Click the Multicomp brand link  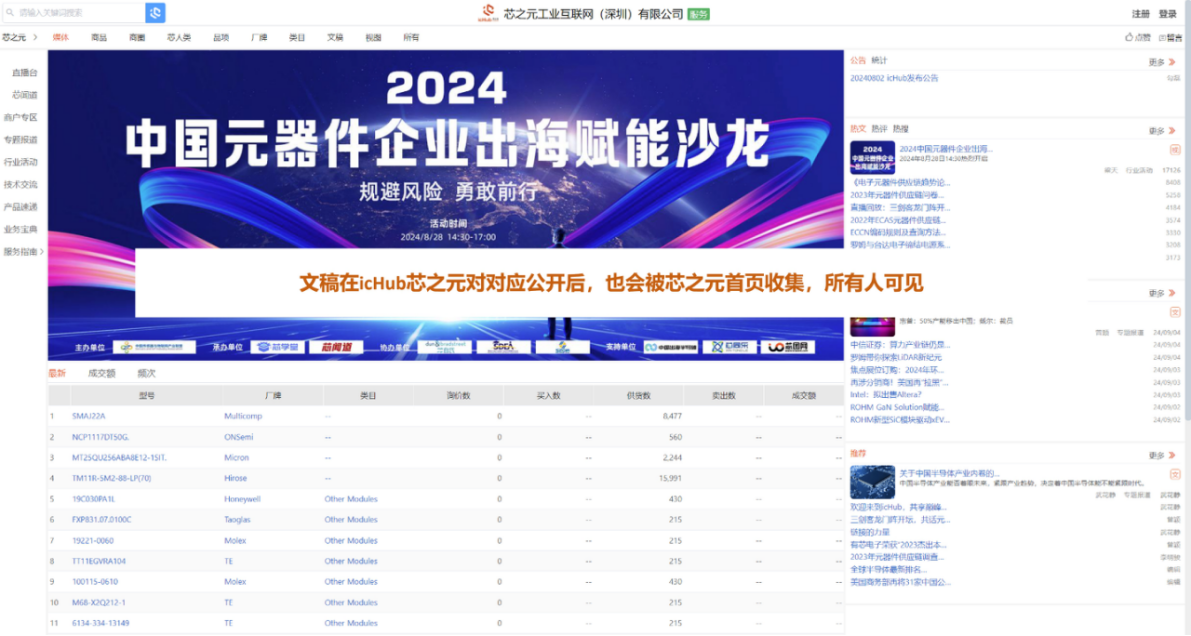243,416
